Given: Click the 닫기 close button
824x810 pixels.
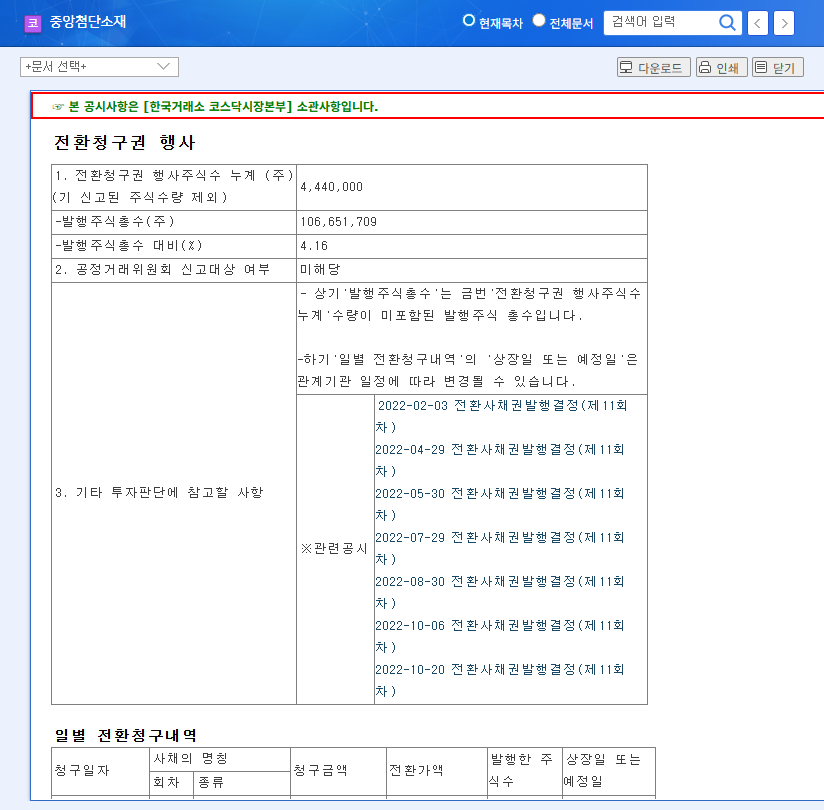Looking at the screenshot, I should tap(778, 67).
